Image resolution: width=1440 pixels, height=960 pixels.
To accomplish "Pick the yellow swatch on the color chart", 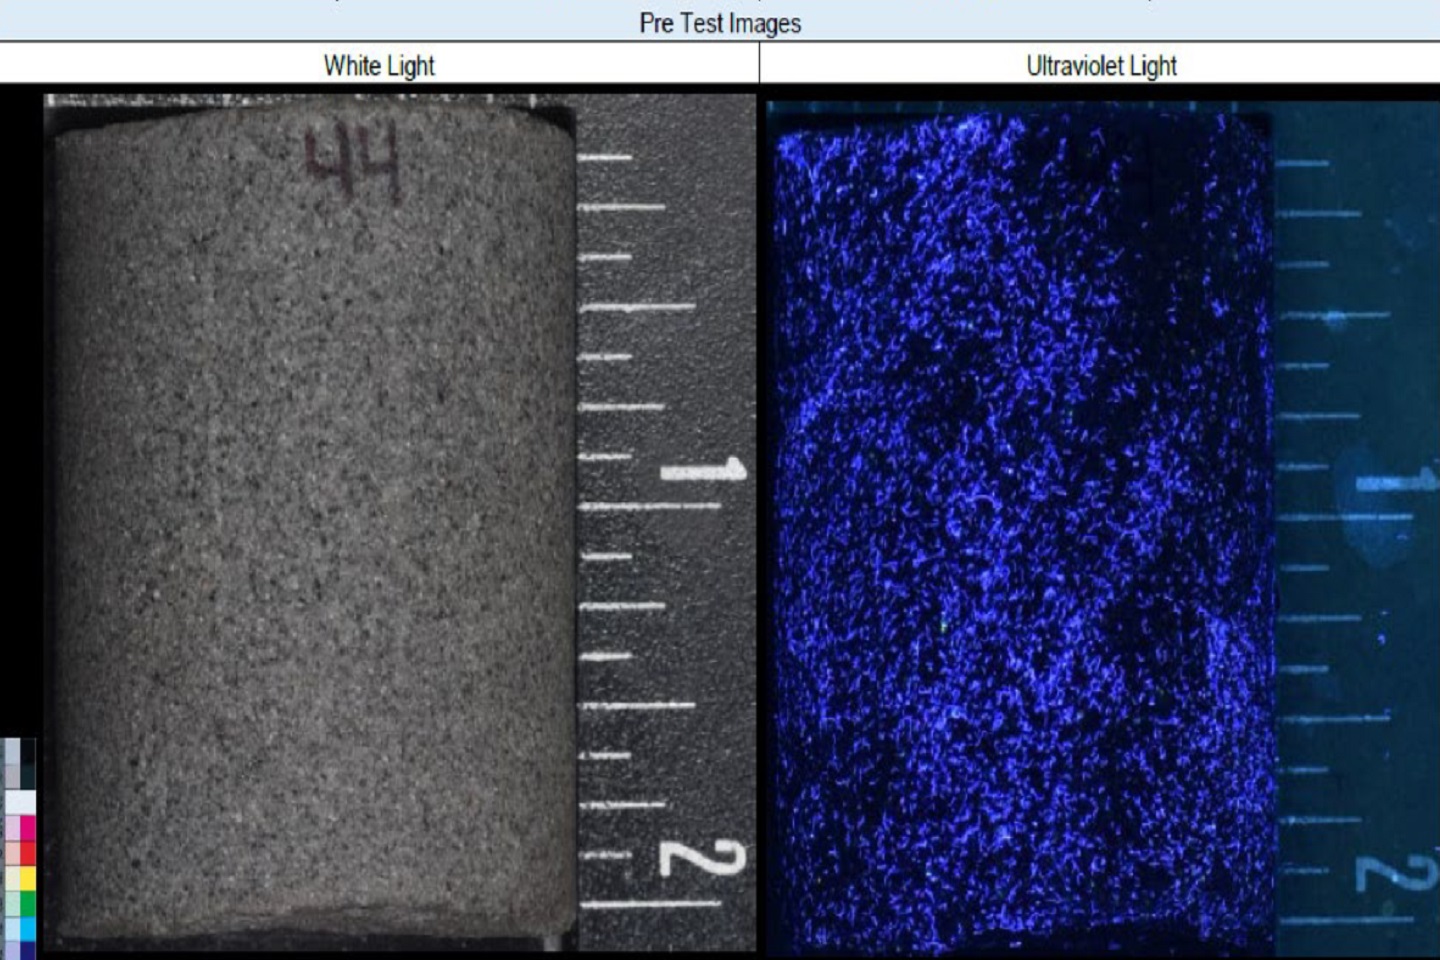I will (26, 878).
